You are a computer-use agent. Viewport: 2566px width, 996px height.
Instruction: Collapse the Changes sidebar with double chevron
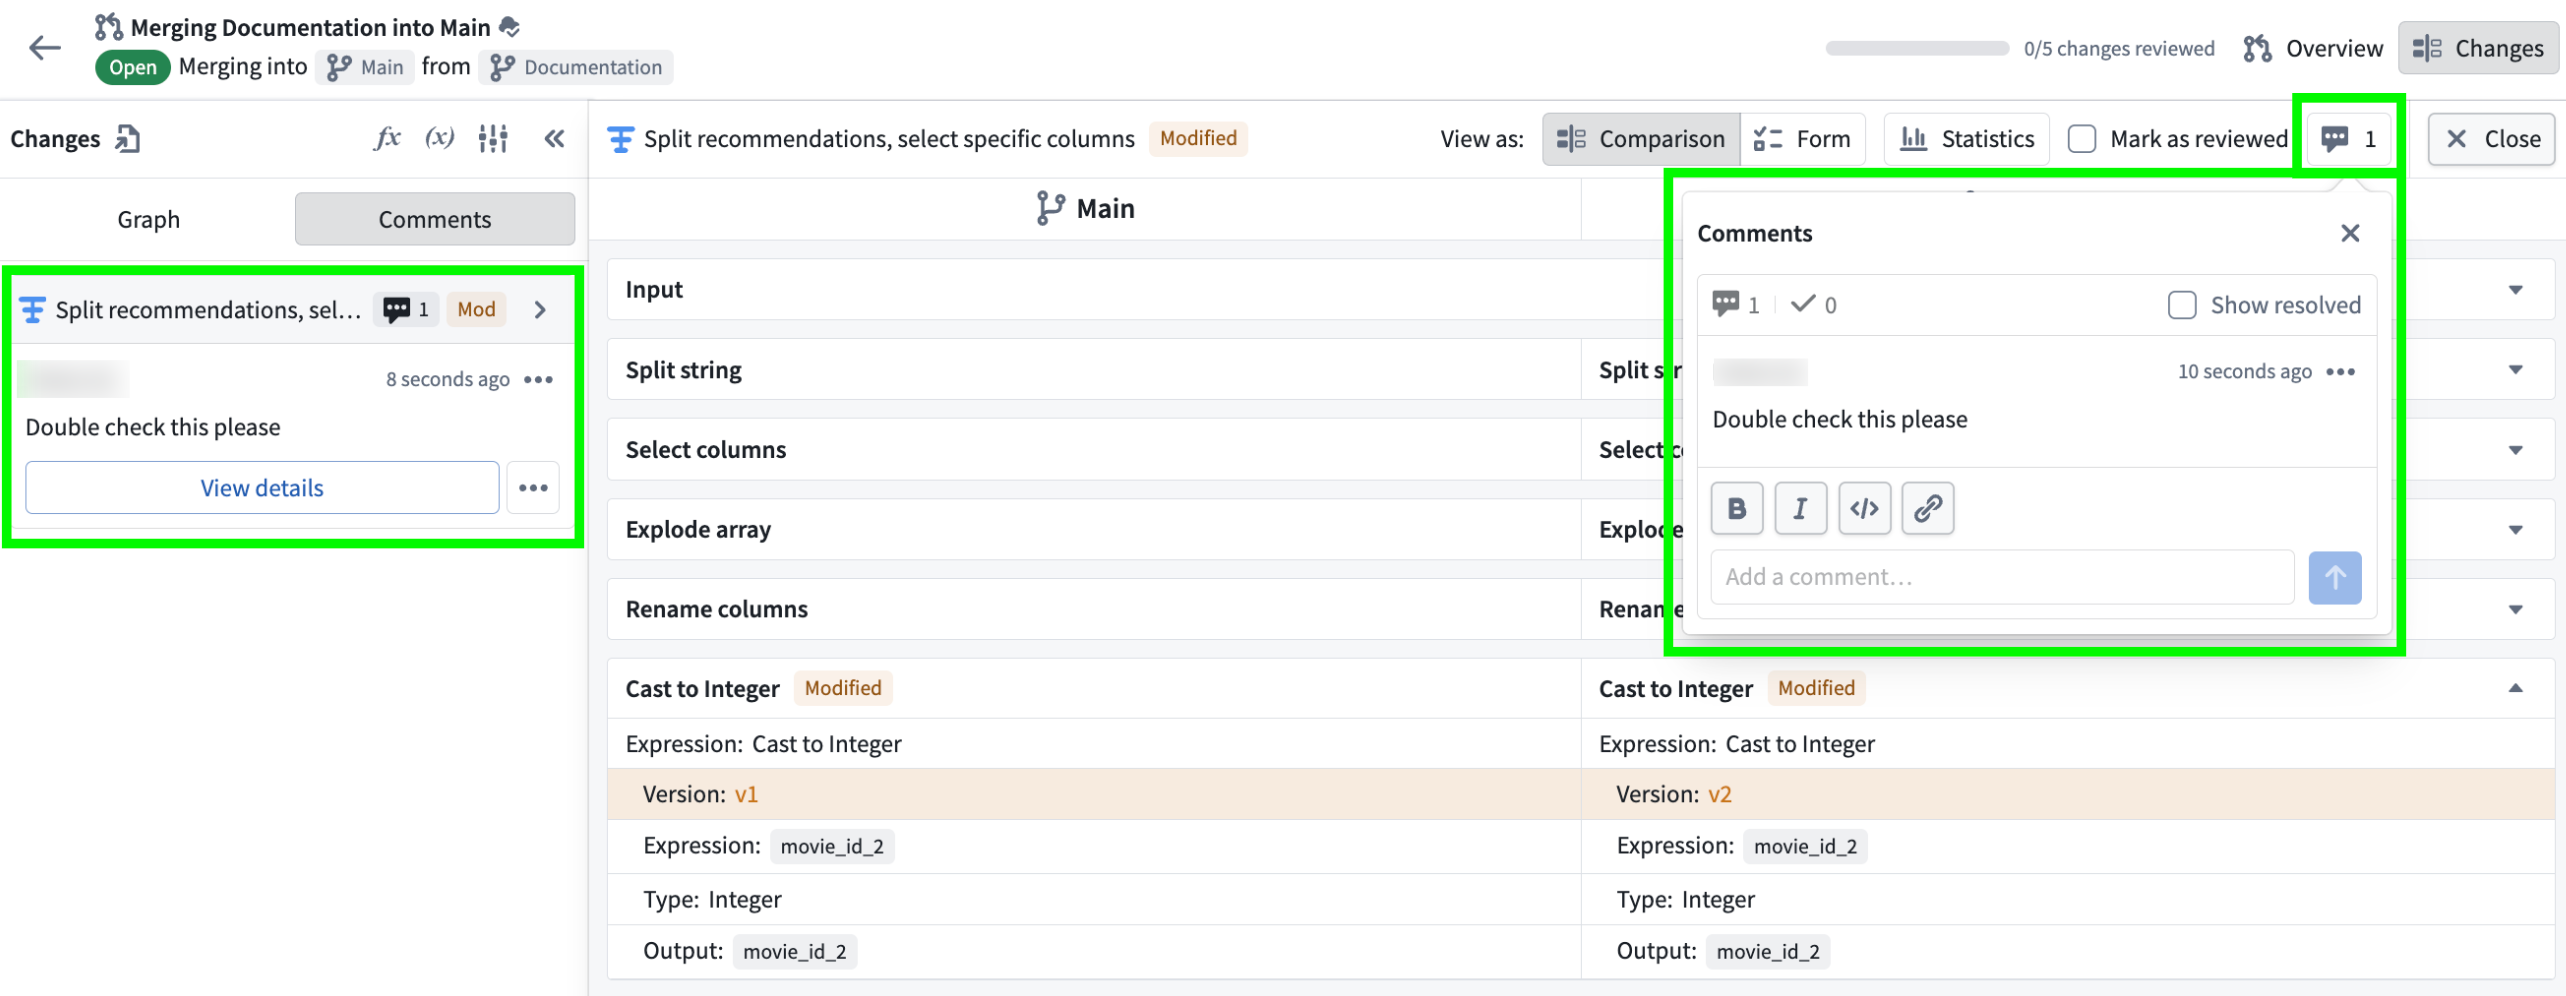click(554, 139)
